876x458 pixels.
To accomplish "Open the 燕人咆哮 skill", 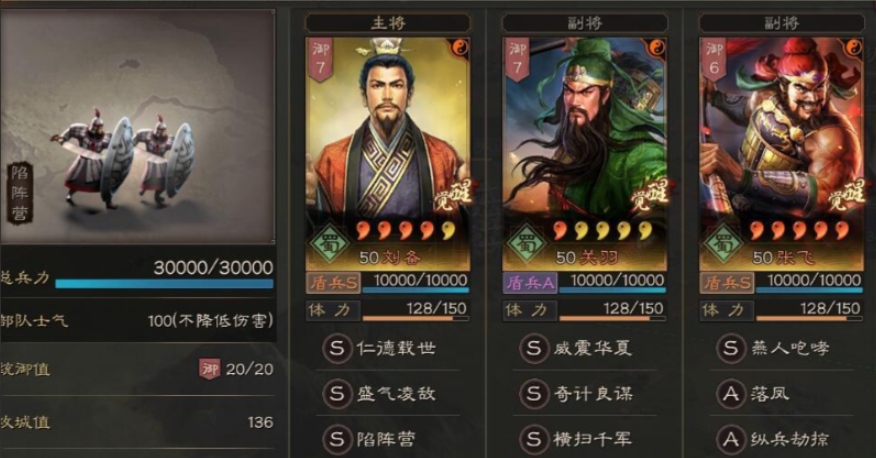I will pos(773,349).
